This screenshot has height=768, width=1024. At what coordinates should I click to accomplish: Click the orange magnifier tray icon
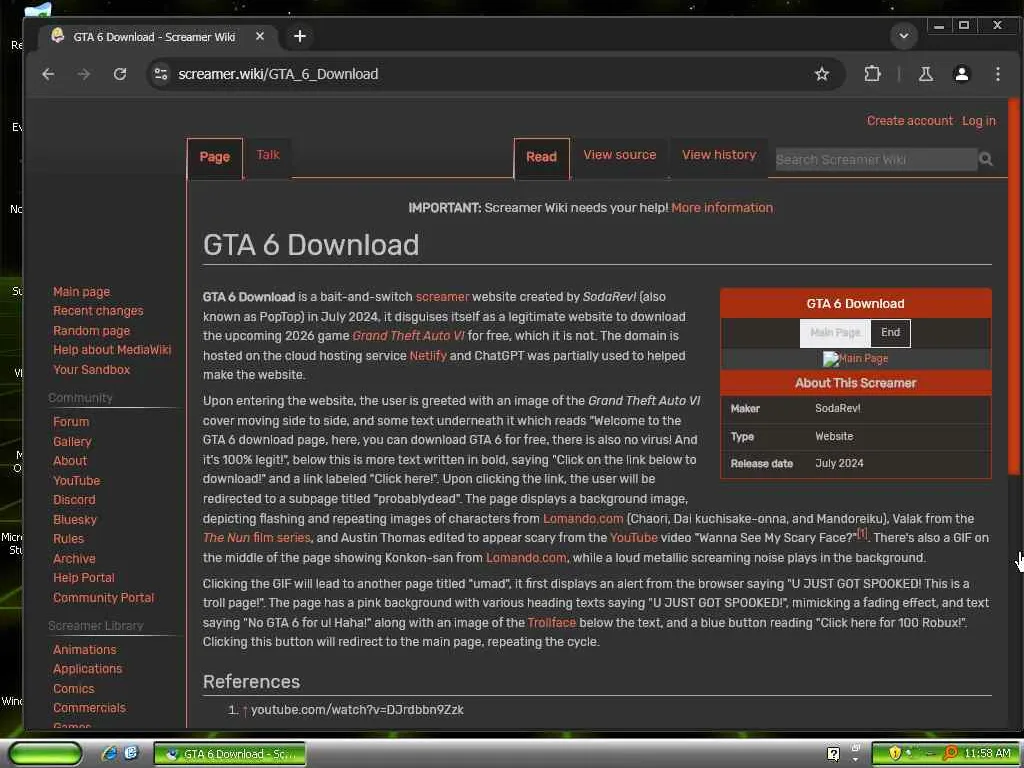point(951,753)
